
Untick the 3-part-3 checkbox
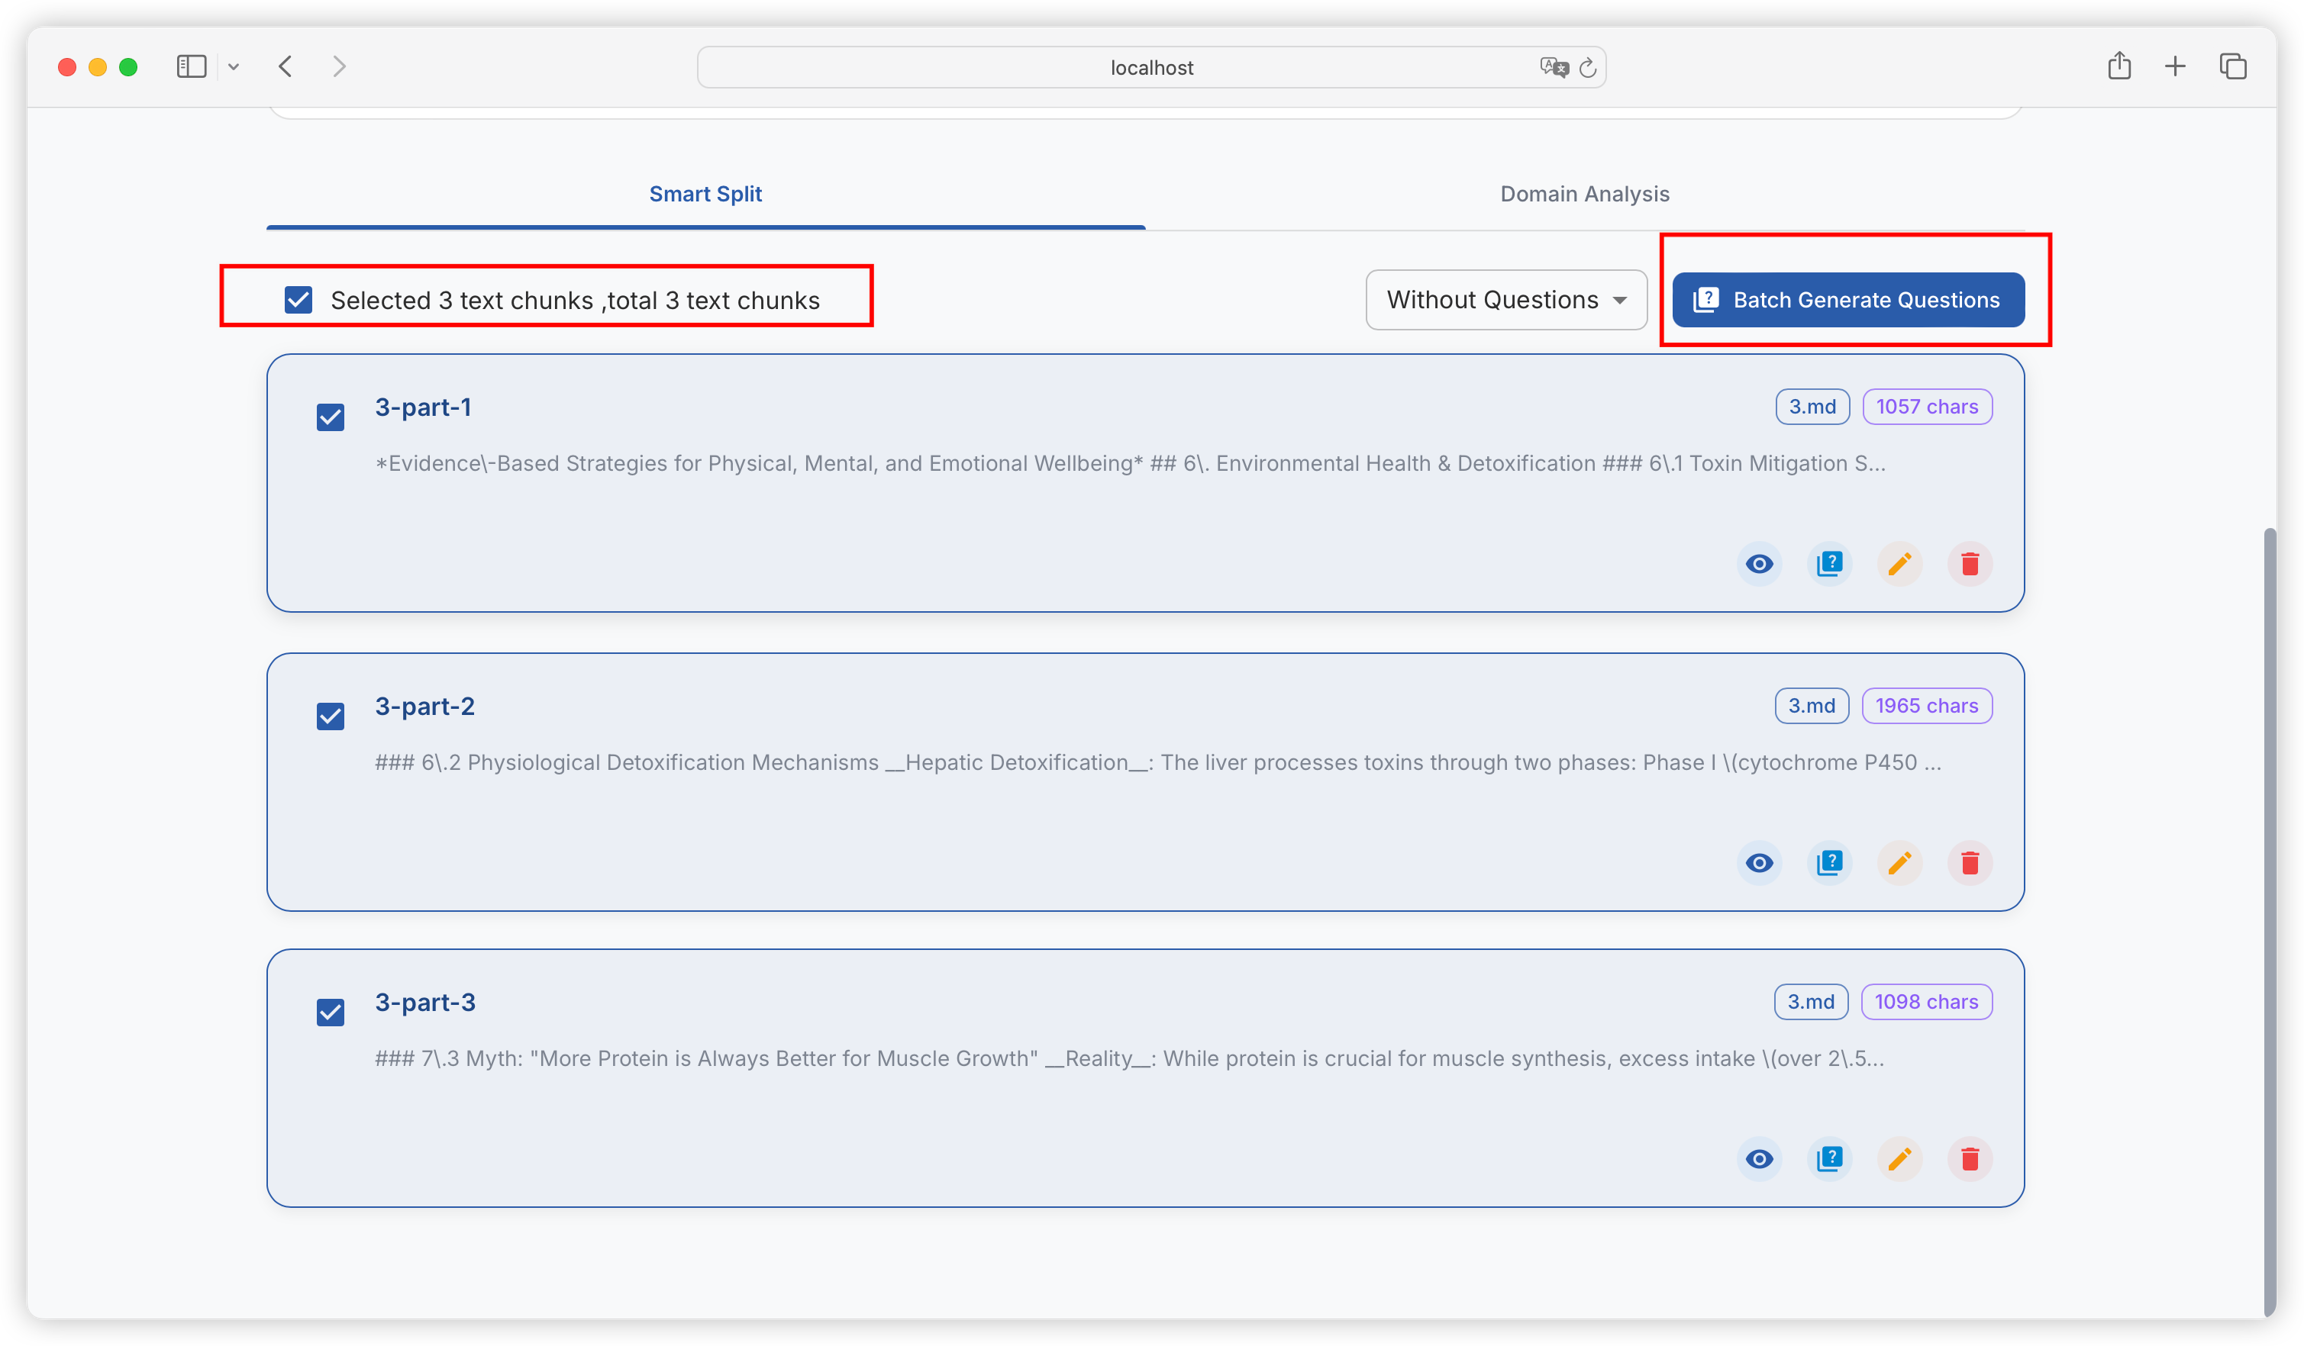click(x=330, y=1012)
